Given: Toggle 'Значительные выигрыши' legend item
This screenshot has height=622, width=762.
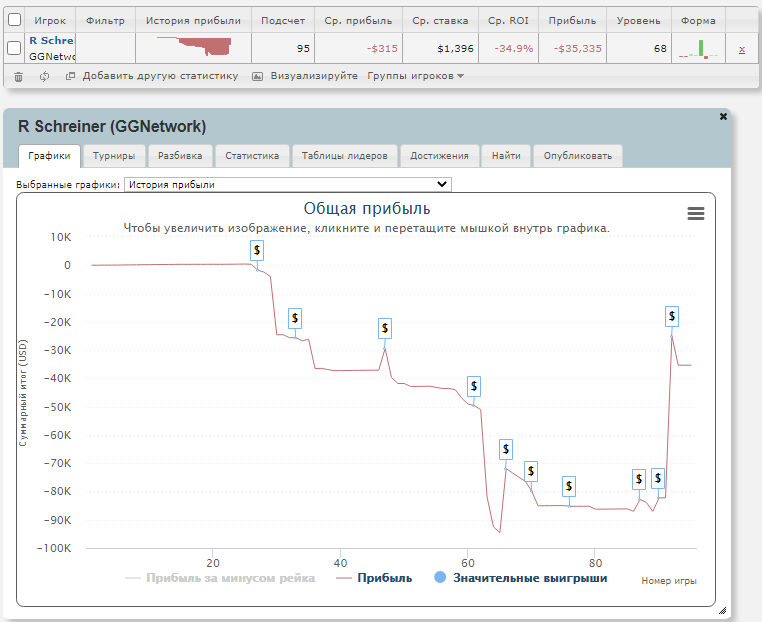Looking at the screenshot, I should [x=520, y=578].
